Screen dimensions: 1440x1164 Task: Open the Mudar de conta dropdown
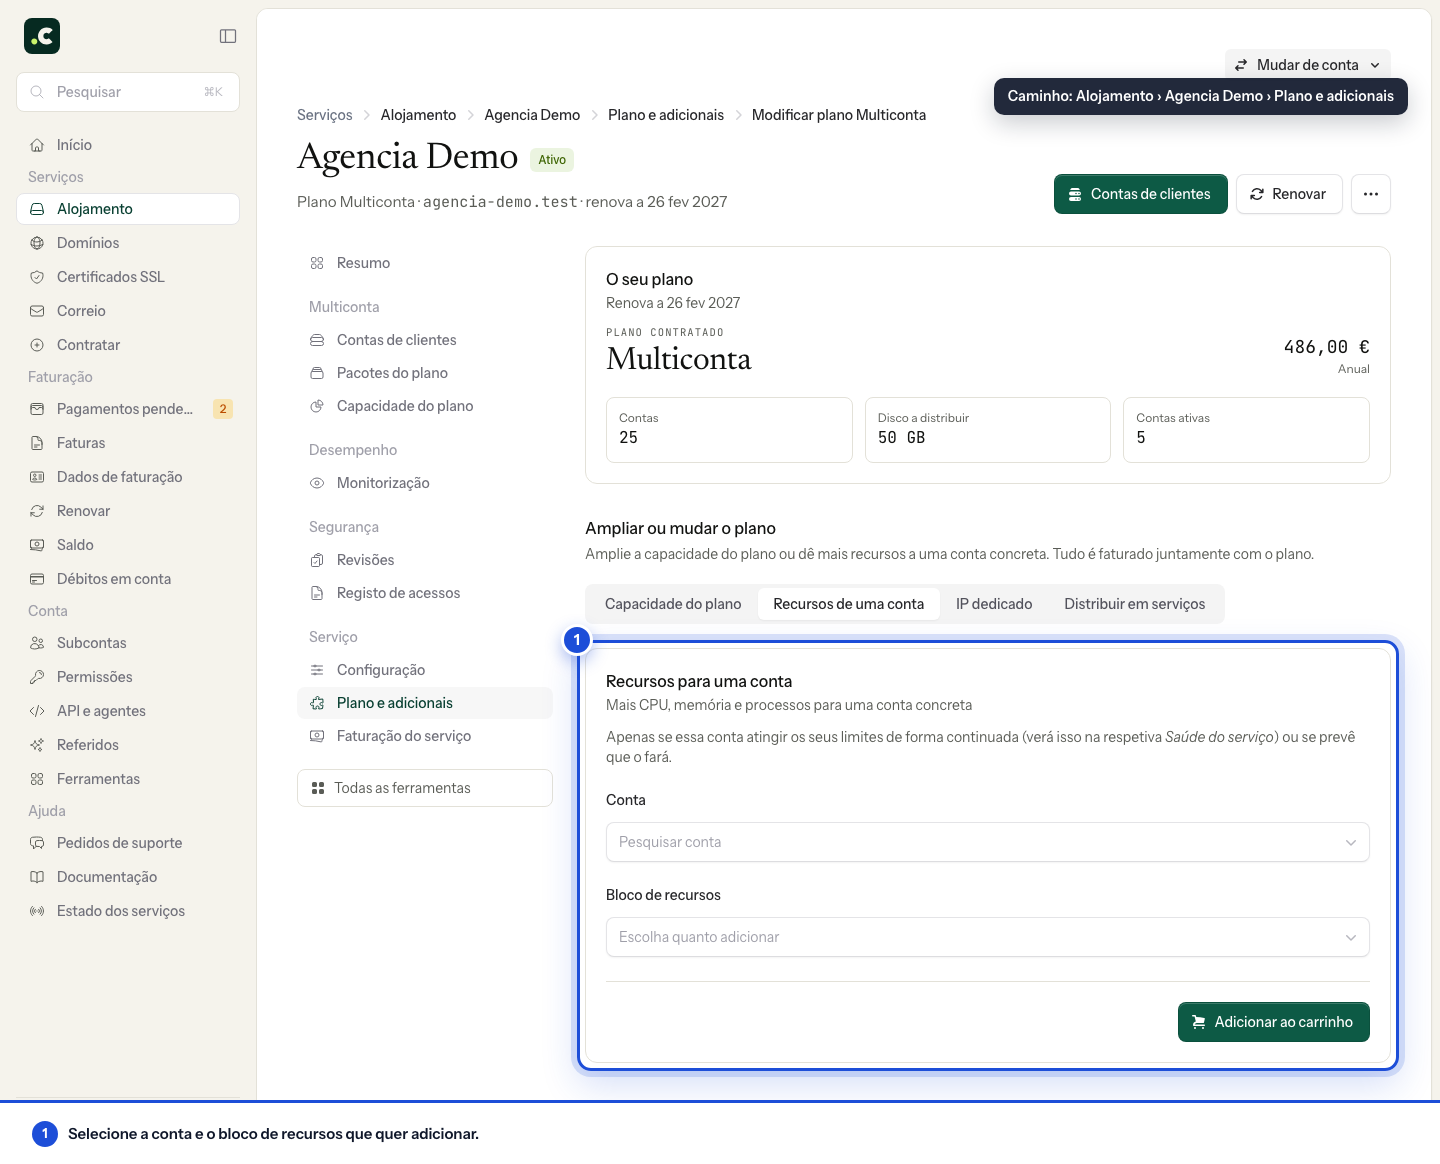point(1308,65)
